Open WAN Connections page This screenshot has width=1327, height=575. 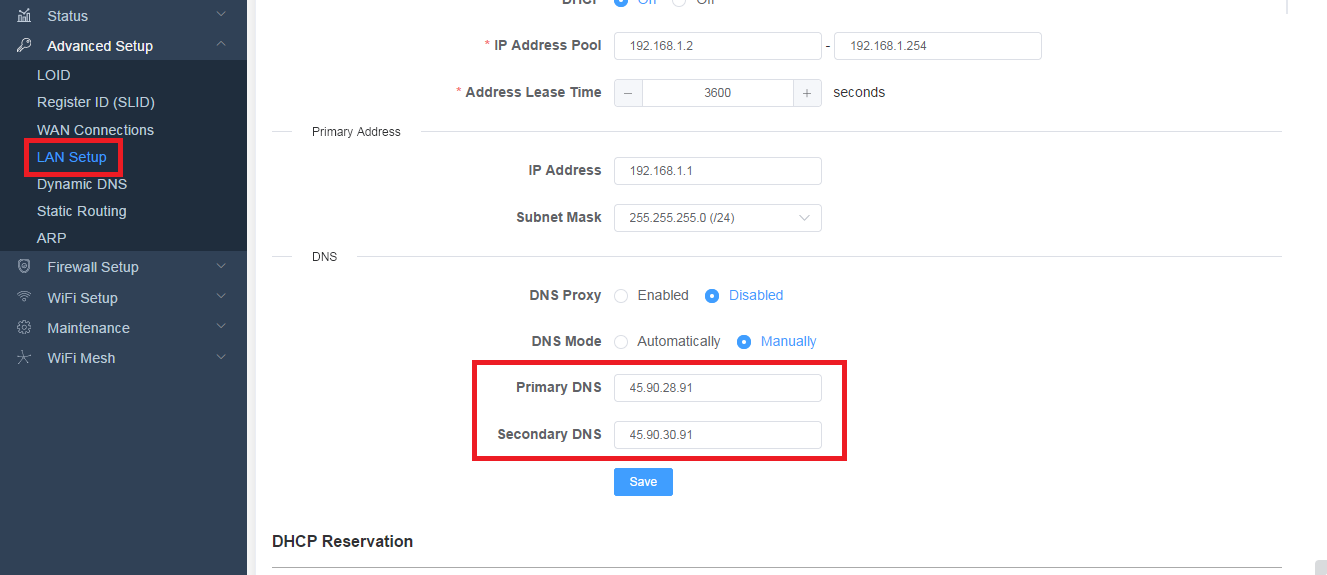click(95, 130)
